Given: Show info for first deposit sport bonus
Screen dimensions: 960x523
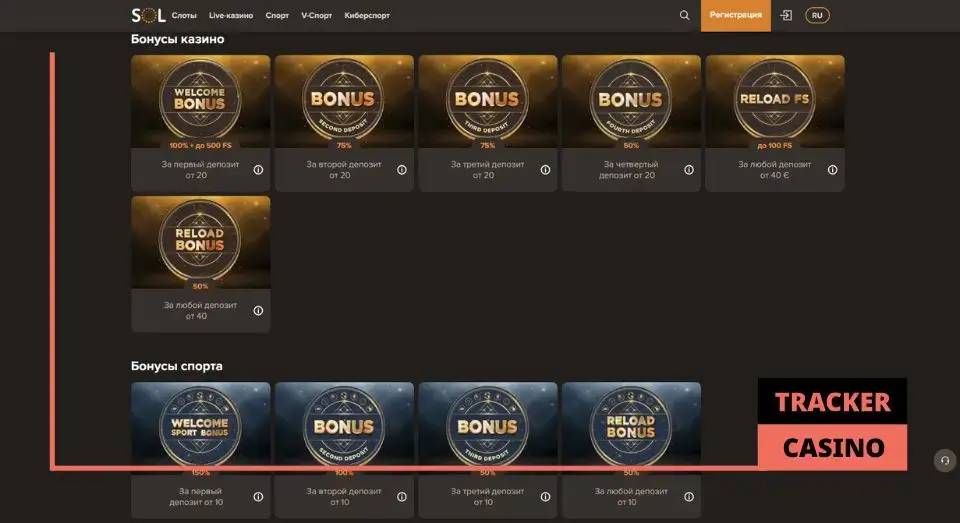Looking at the screenshot, I should (258, 497).
